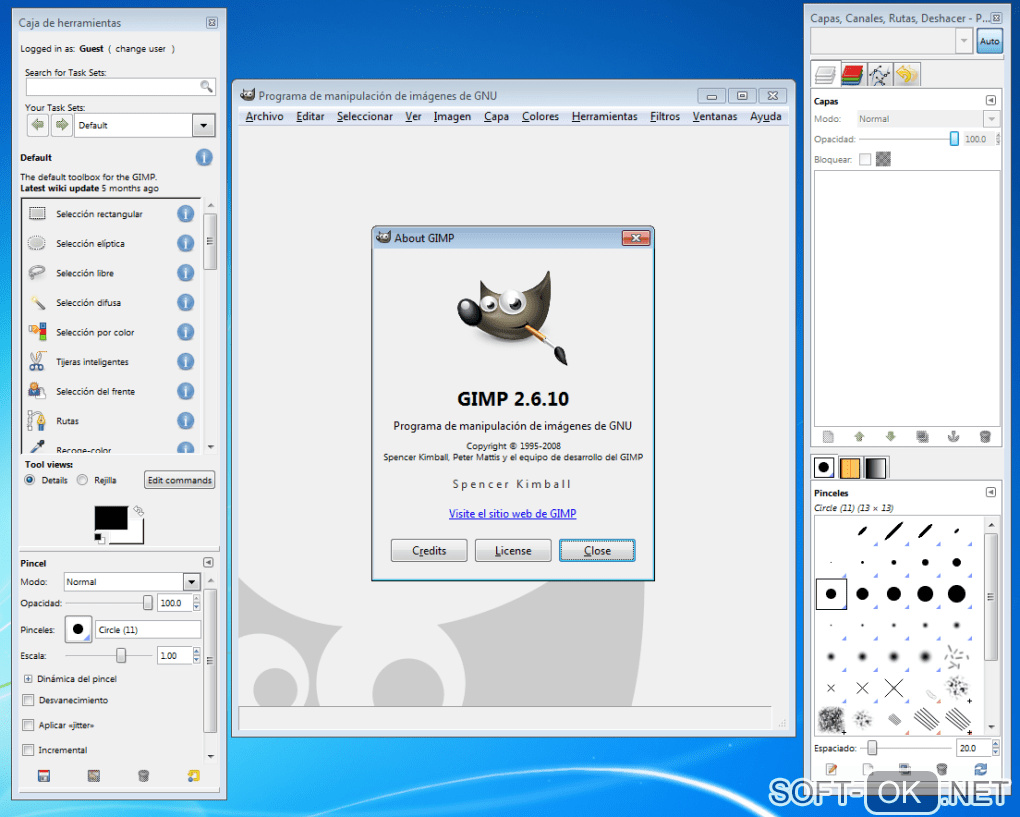Switch to the Channels tab icon
This screenshot has height=817, width=1020.
click(x=852, y=75)
